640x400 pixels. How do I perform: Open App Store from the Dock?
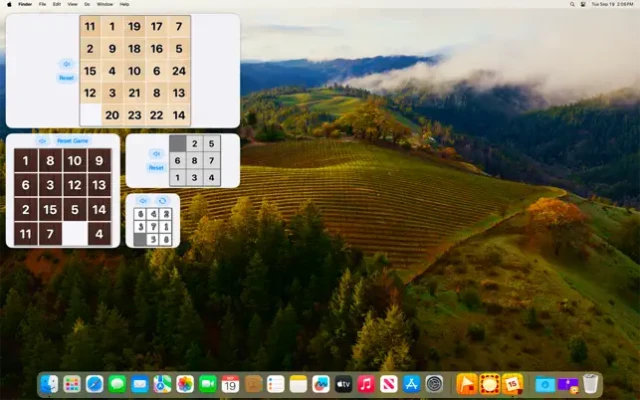[411, 384]
